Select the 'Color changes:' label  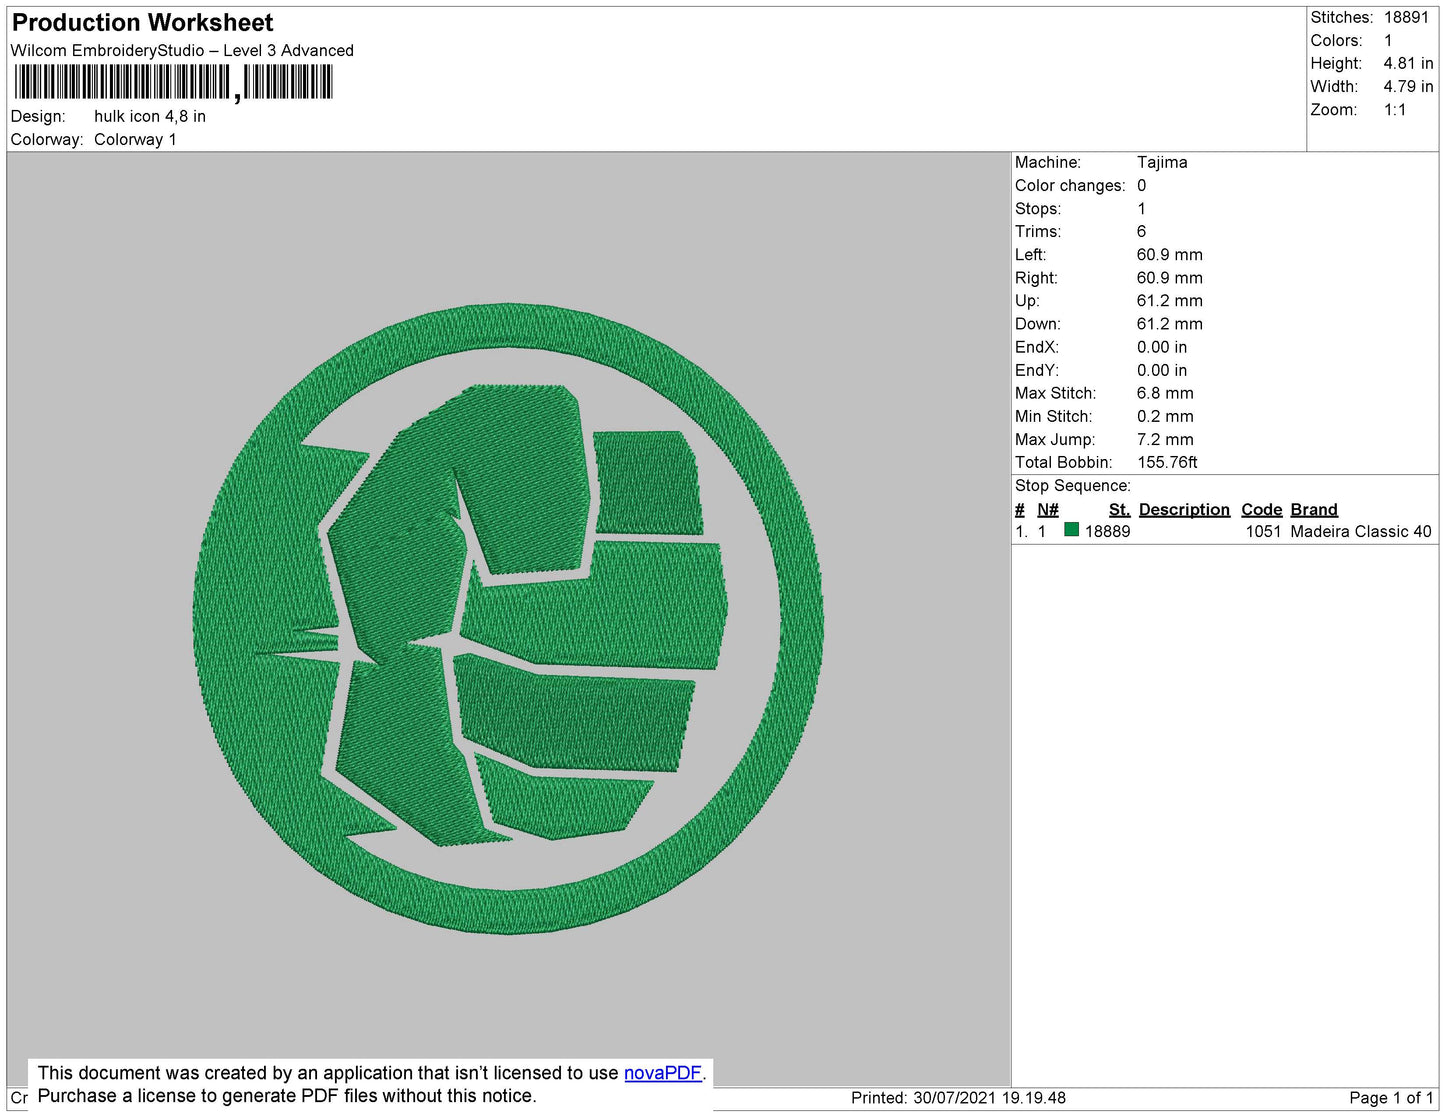point(1070,185)
